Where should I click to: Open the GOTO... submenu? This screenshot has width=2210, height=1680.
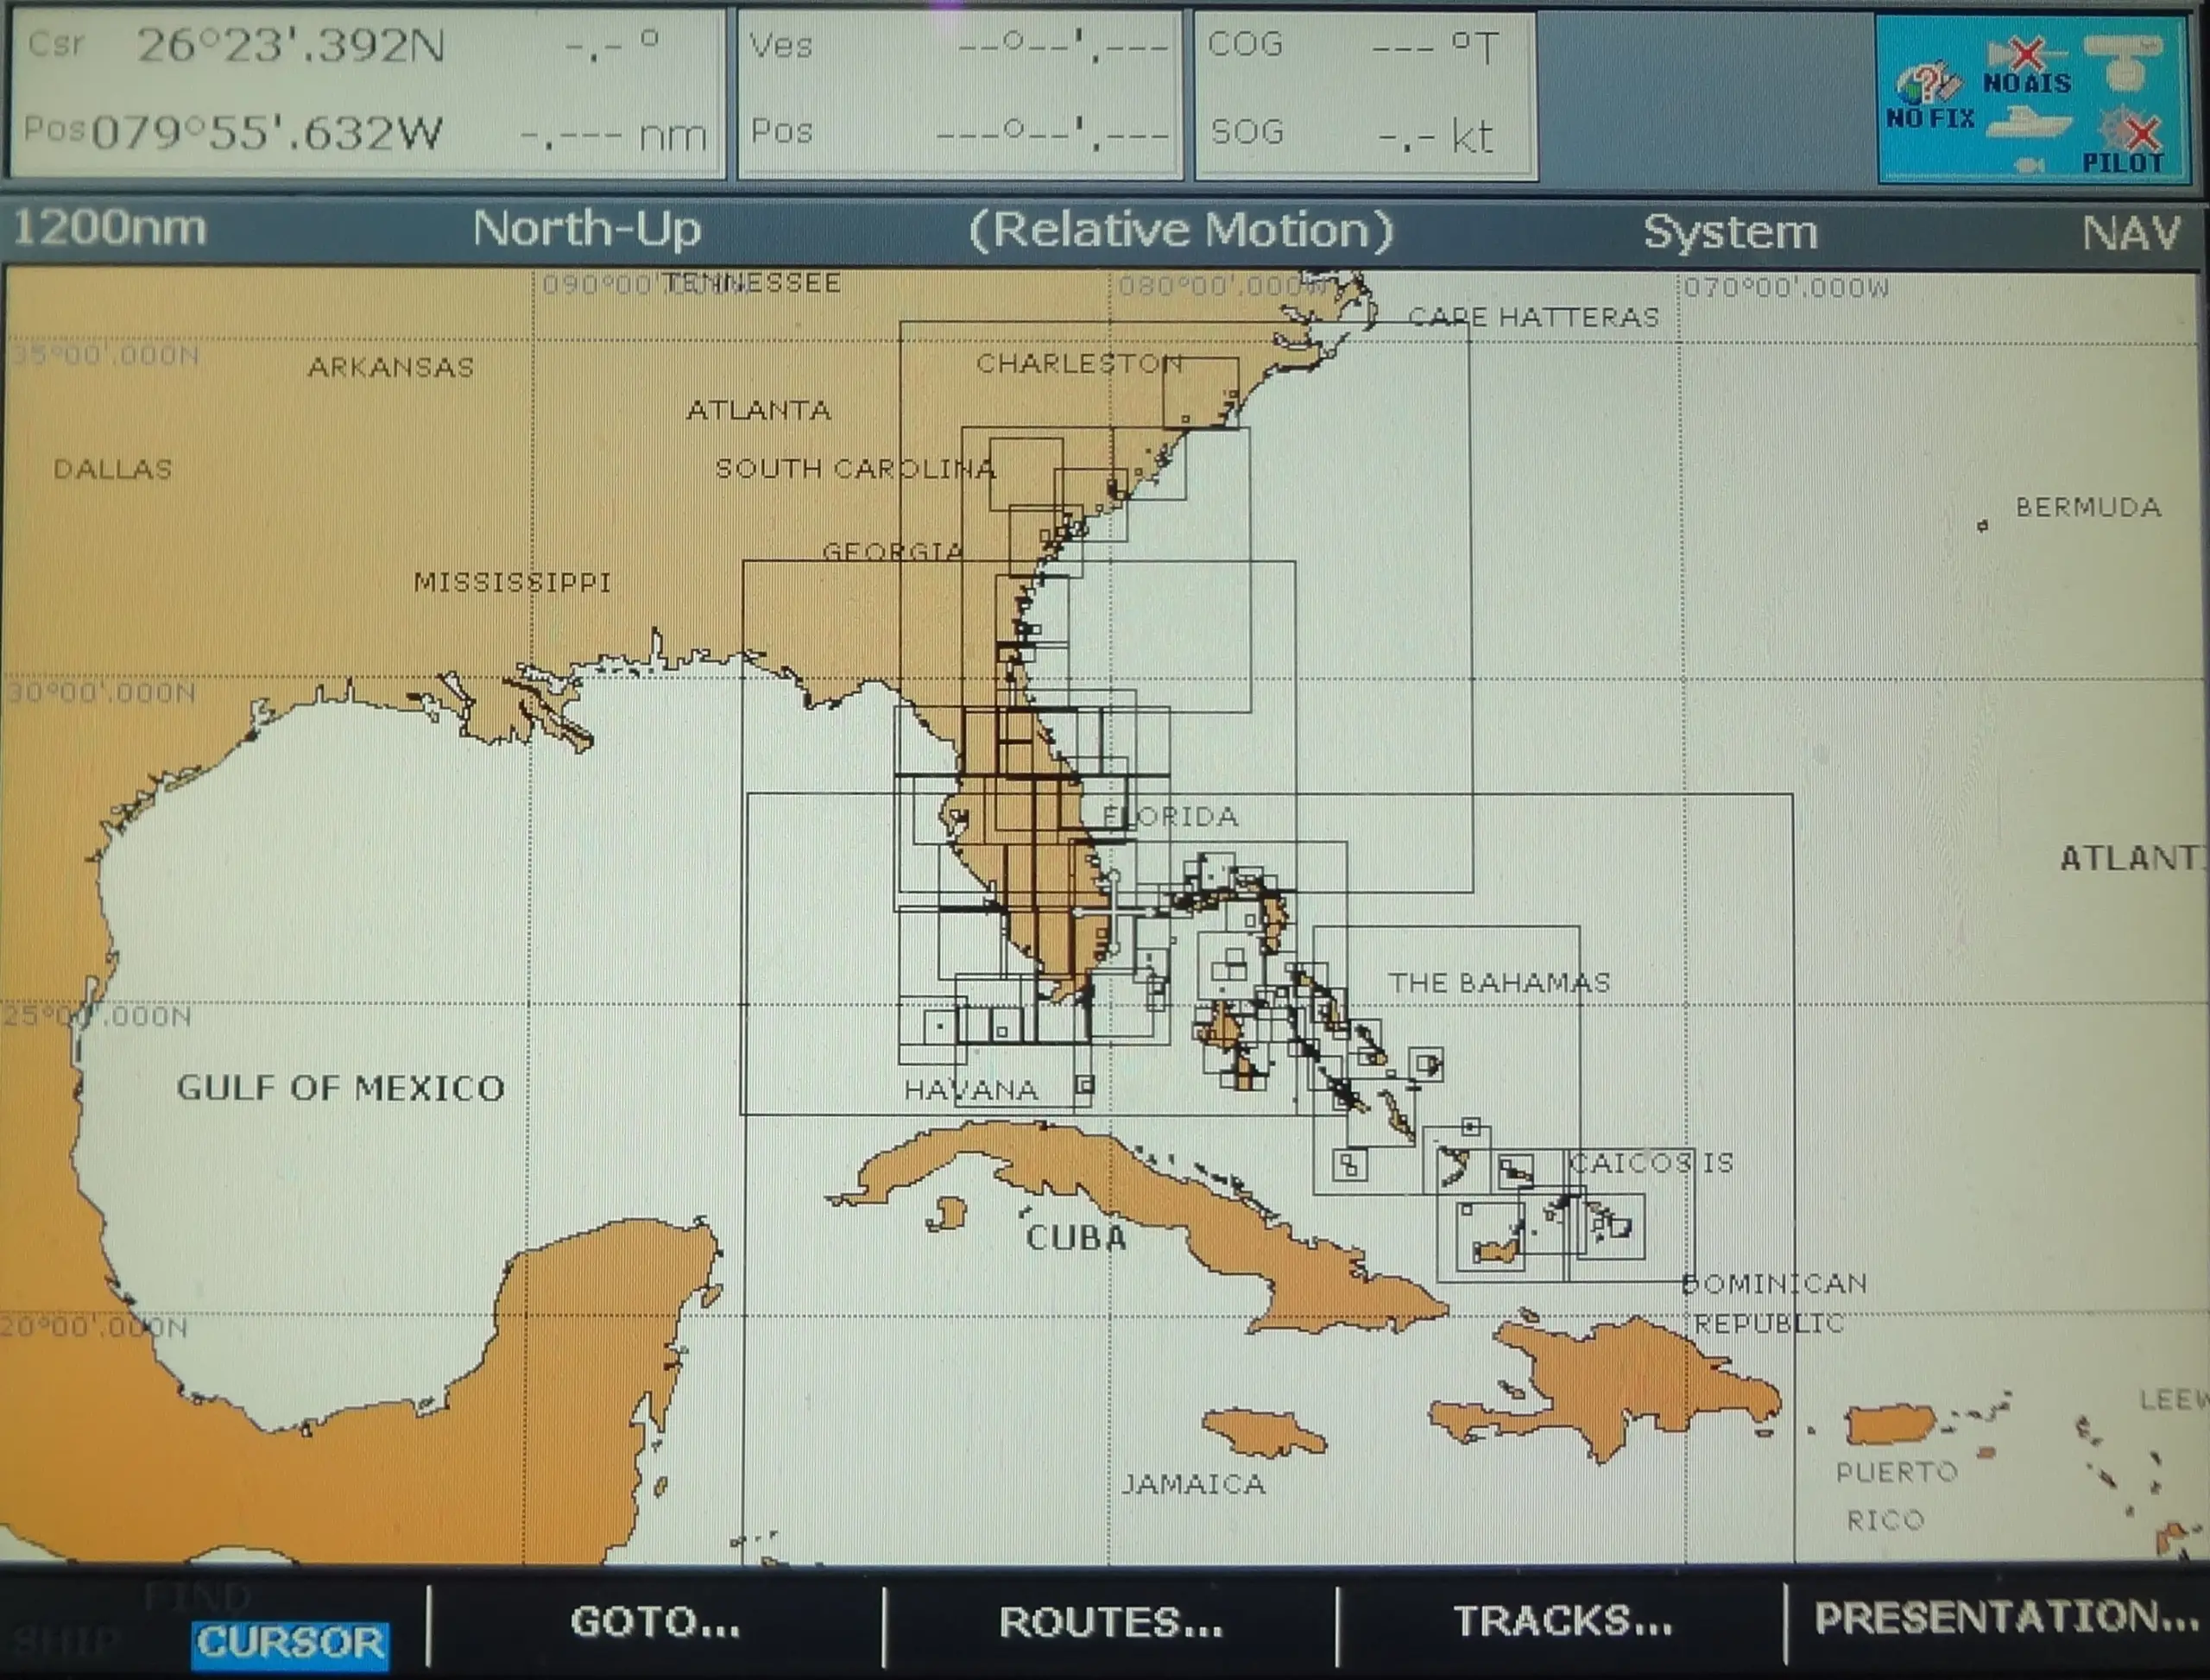click(656, 1621)
